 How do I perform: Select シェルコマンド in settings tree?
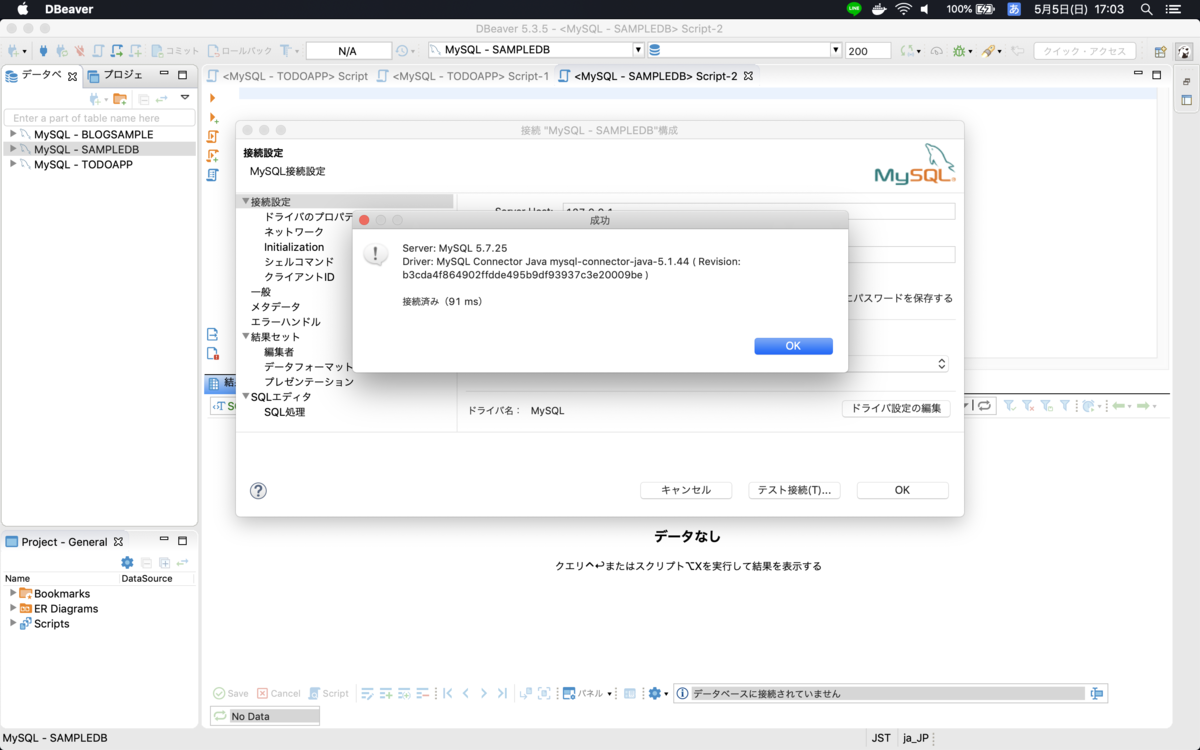coord(299,262)
